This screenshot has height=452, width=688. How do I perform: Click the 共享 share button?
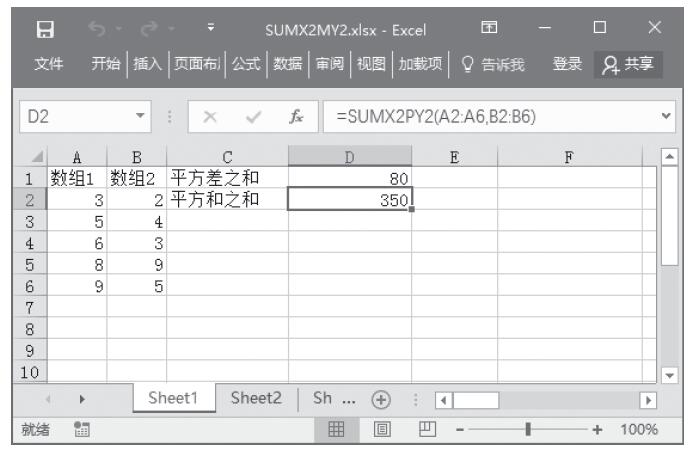(x=632, y=64)
